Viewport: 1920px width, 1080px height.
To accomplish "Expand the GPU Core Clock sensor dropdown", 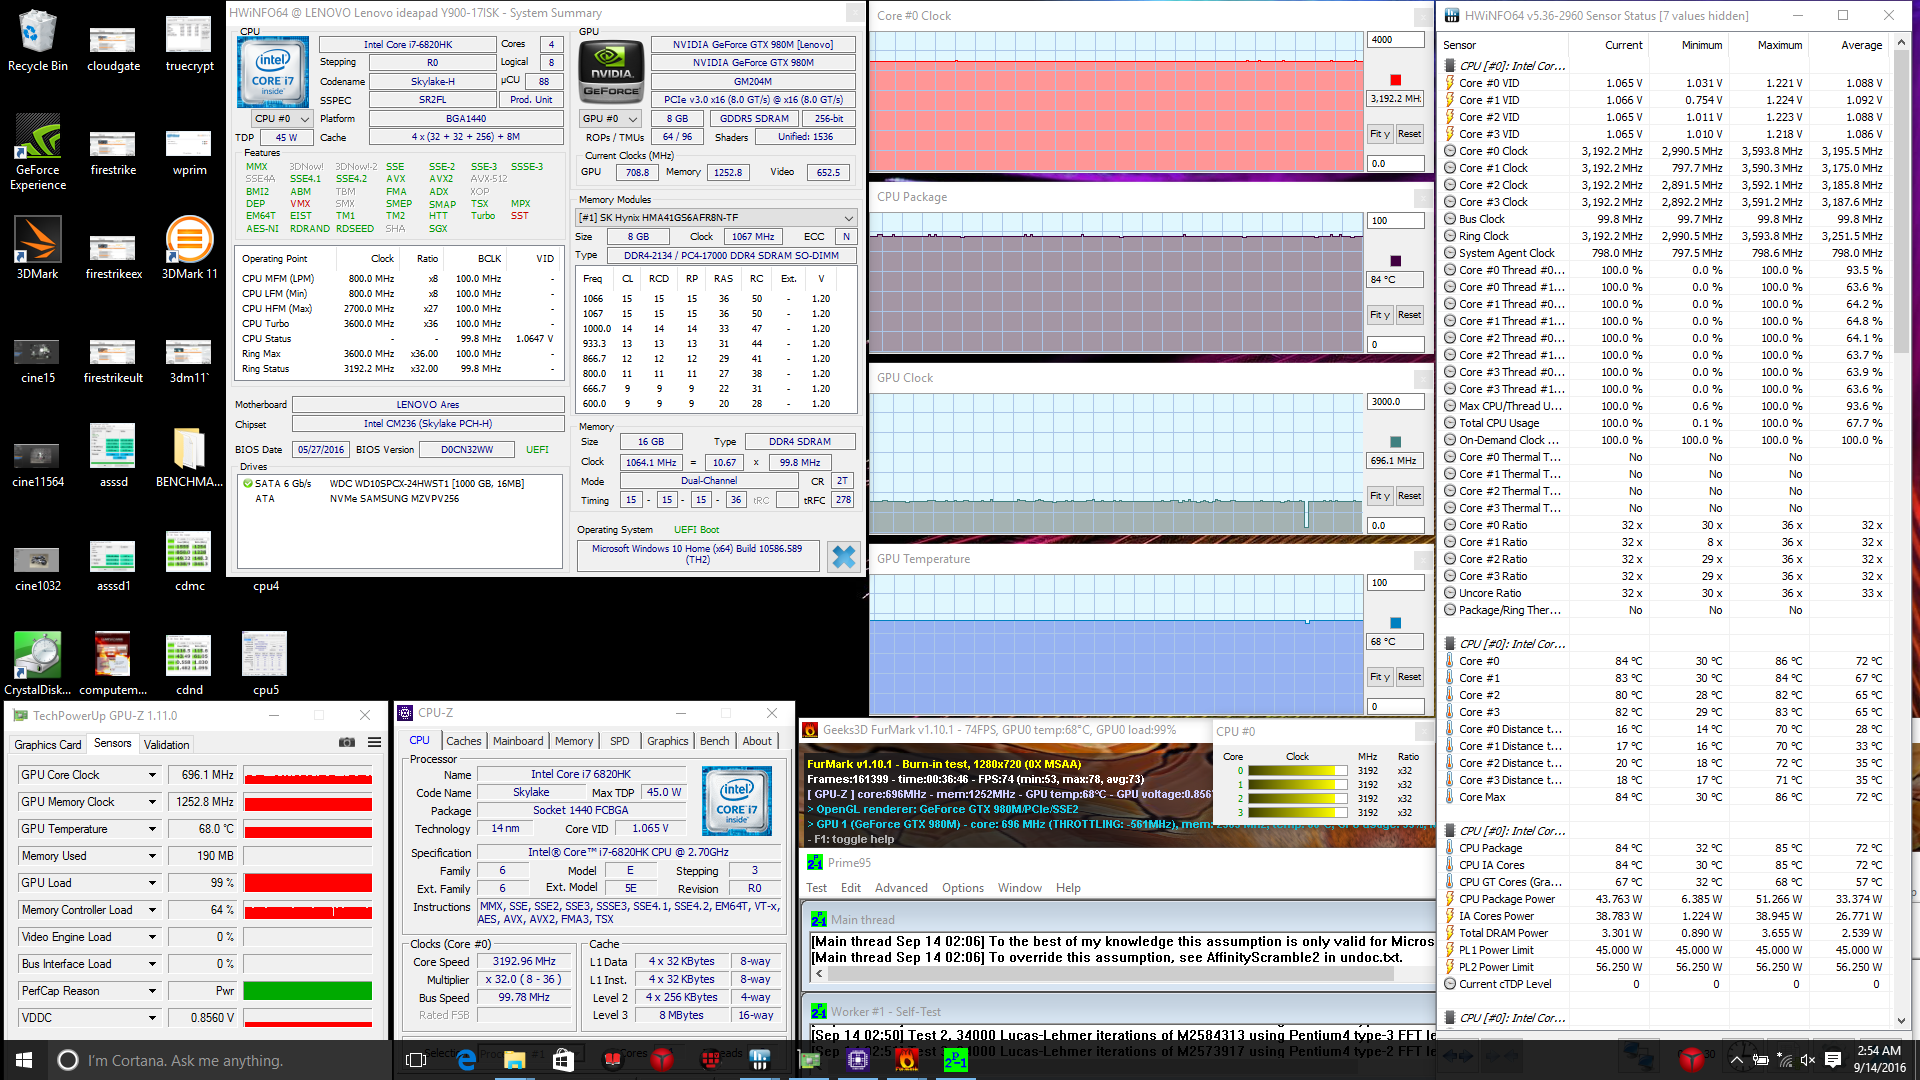I will point(152,775).
